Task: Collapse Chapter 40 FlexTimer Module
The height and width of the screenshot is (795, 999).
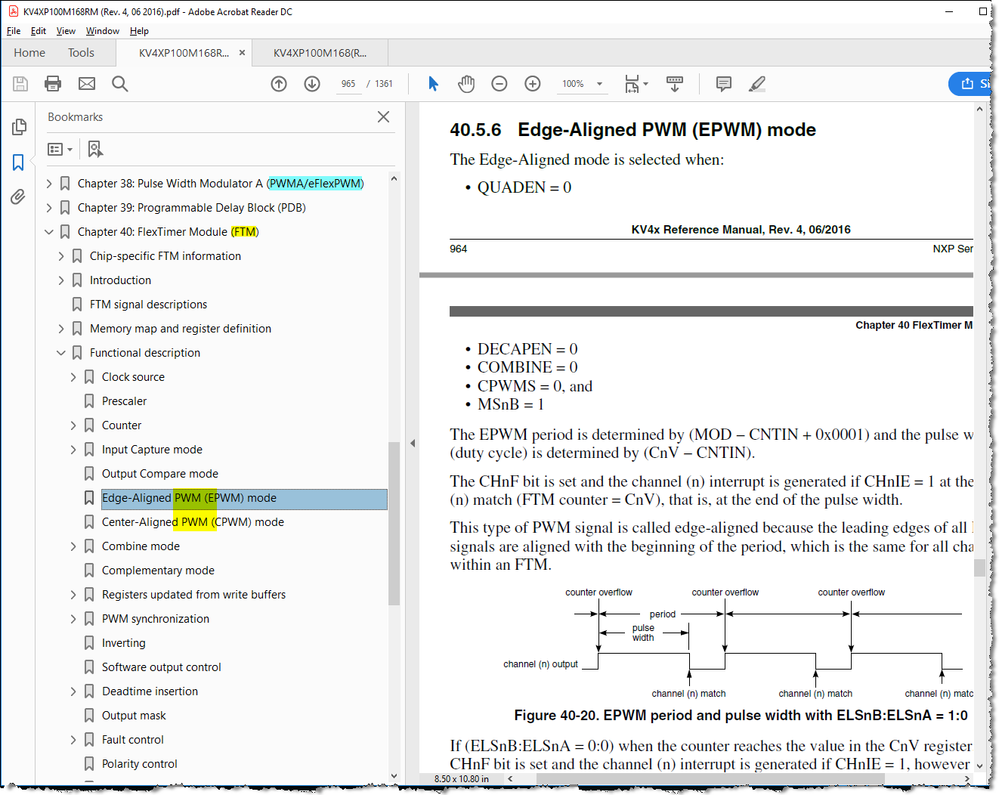Action: pyautogui.click(x=49, y=232)
